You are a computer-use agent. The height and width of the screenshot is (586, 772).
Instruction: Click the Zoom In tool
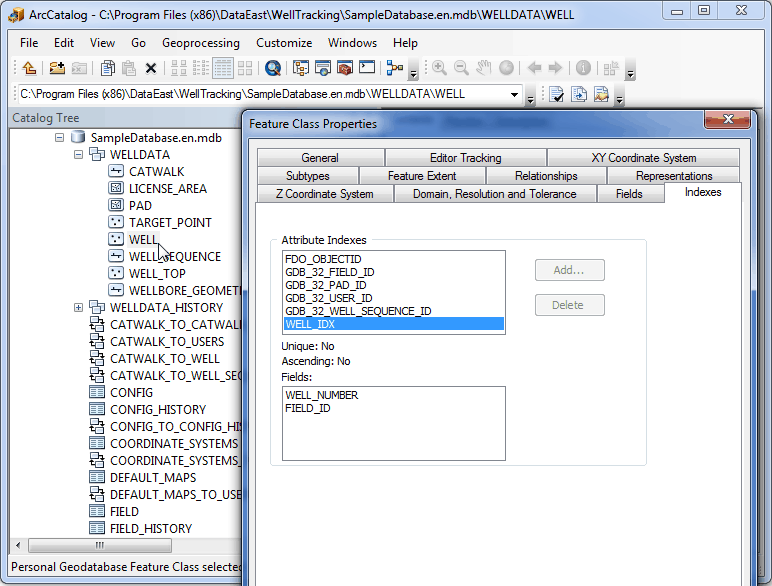(439, 68)
